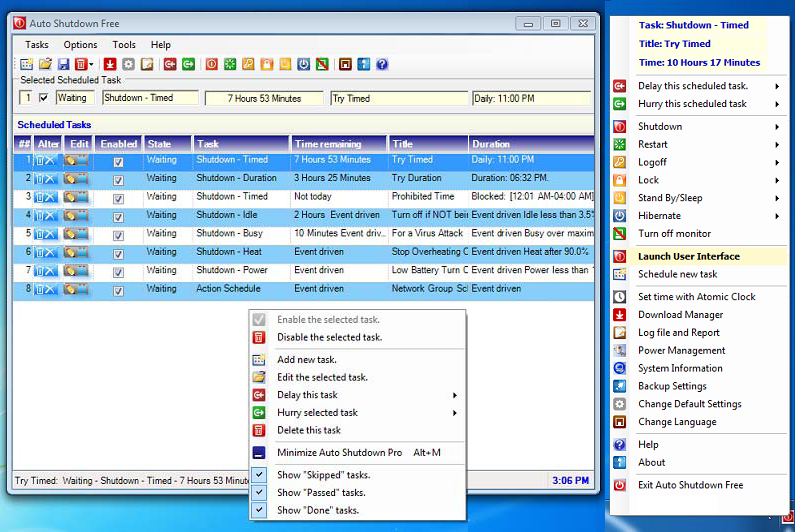Click the red Shutdown toolbar icon
This screenshot has width=795, height=532.
(211, 64)
